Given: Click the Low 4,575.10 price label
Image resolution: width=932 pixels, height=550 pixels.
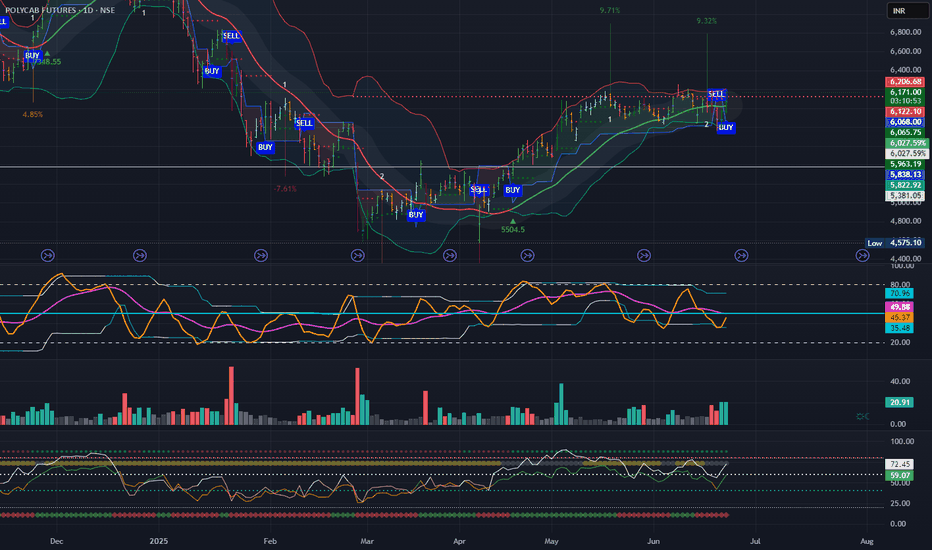Looking at the screenshot, I should pos(895,243).
